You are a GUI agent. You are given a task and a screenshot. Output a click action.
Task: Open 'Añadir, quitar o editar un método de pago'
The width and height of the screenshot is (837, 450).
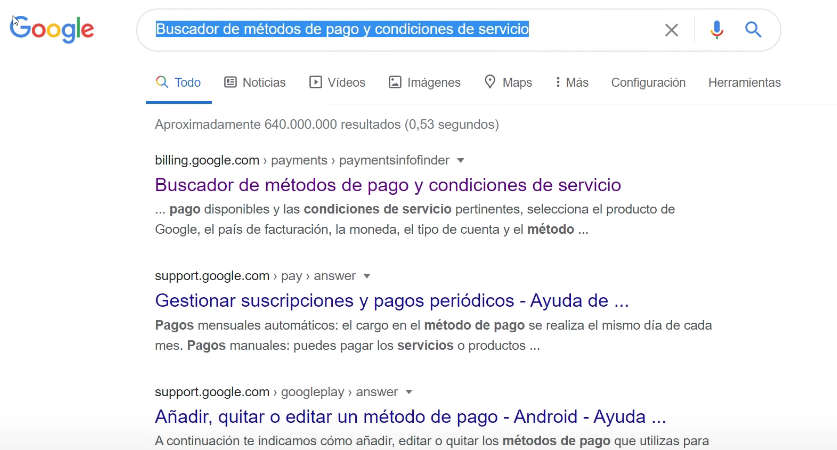410,416
